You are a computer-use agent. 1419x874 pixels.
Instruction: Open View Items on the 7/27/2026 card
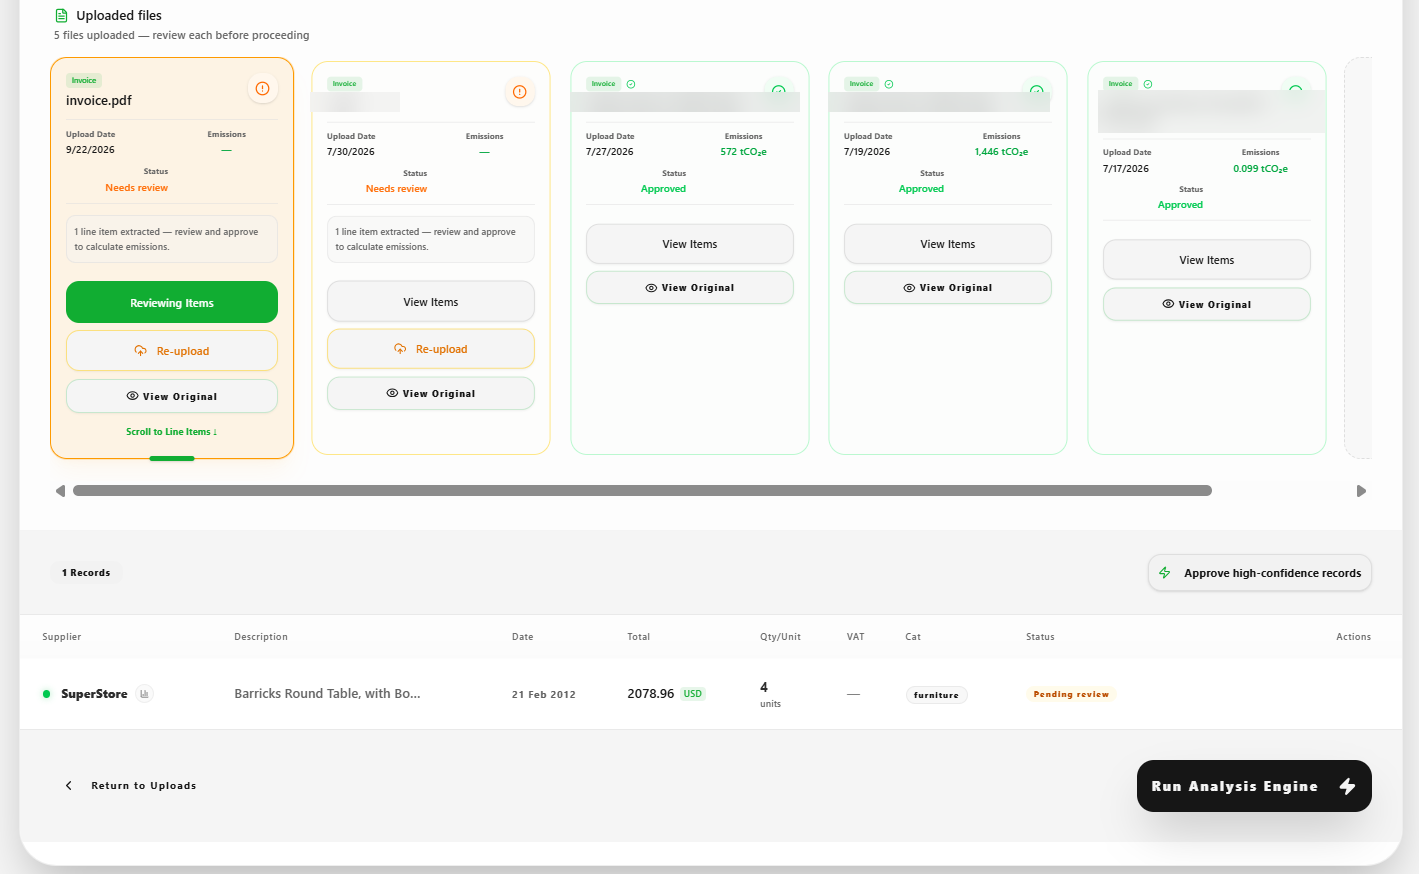(690, 244)
